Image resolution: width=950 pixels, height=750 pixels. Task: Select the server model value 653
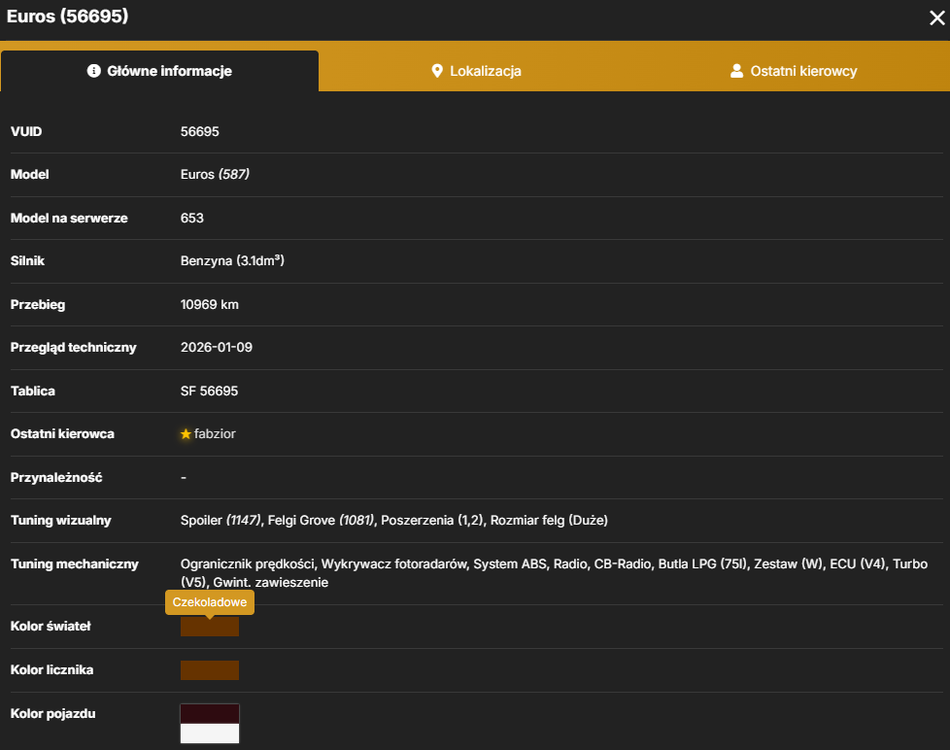tap(192, 218)
